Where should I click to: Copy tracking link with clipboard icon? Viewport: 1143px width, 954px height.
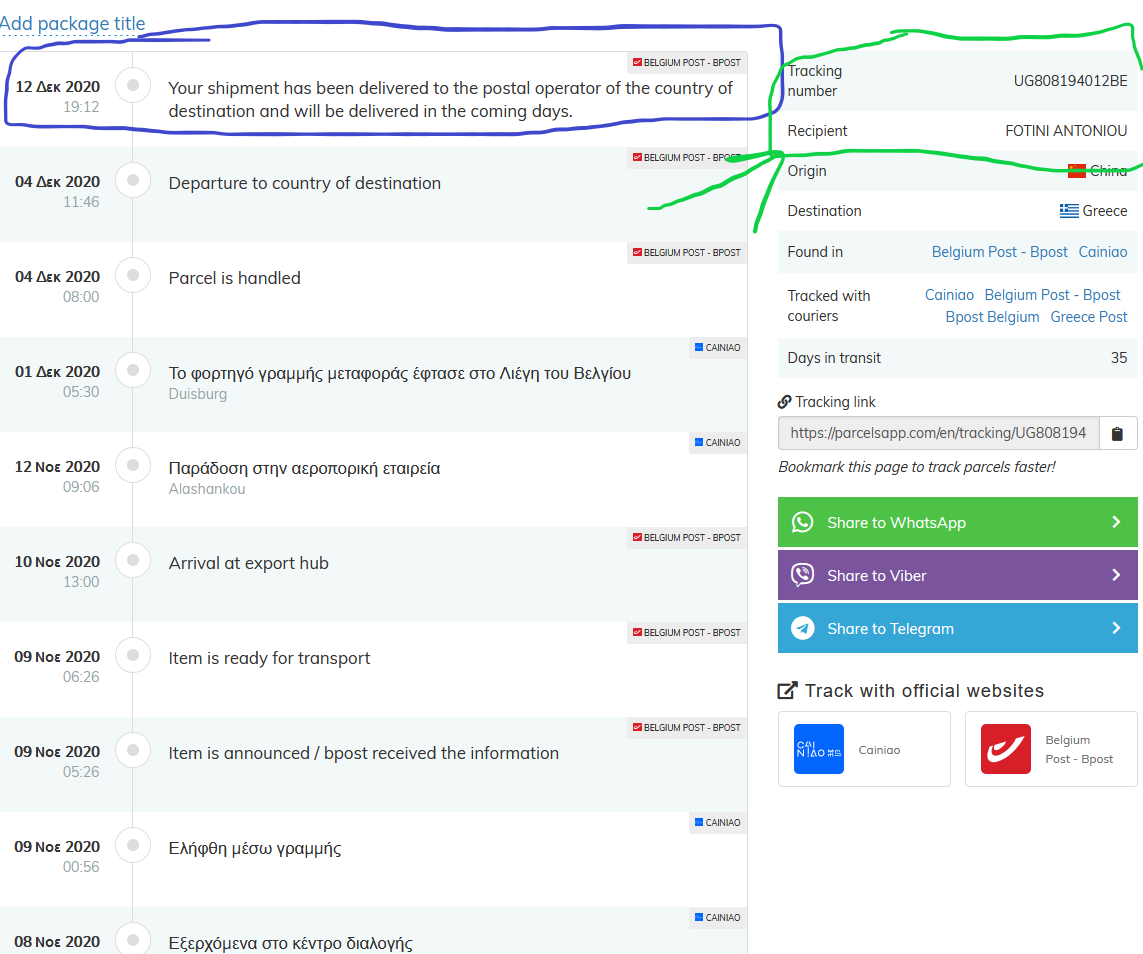1117,434
